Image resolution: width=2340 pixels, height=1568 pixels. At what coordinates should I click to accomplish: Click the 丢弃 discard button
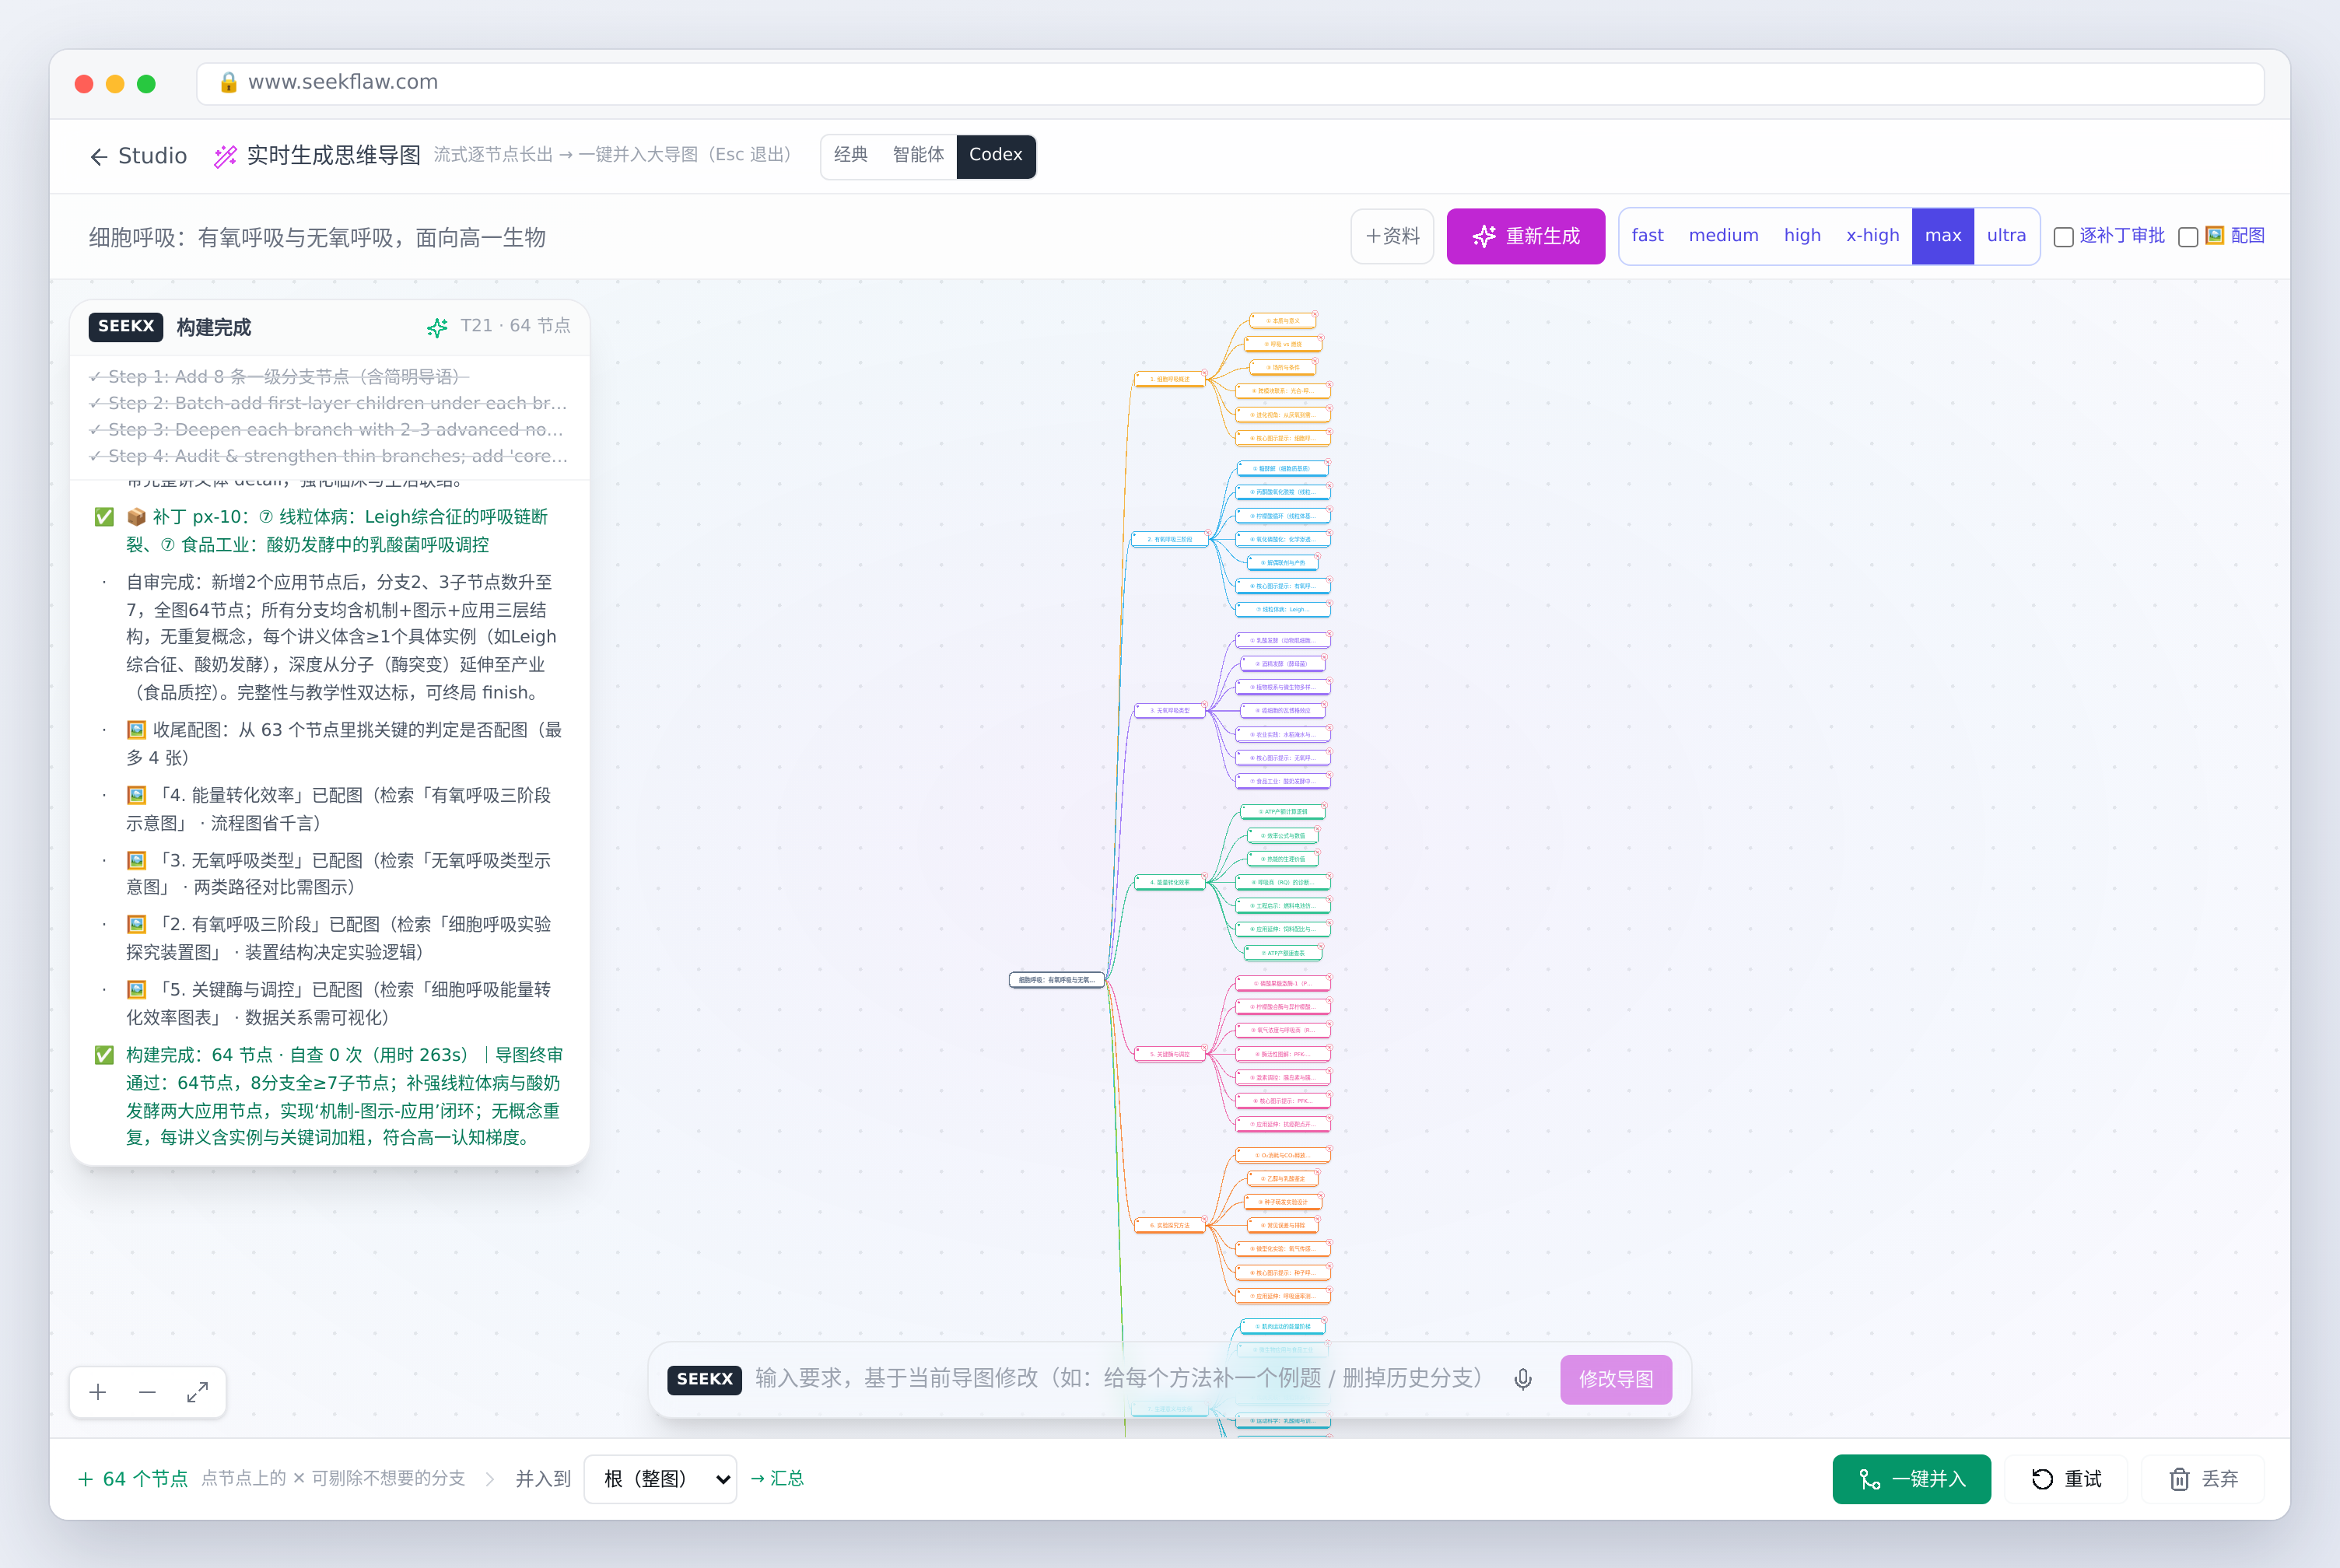2203,1479
